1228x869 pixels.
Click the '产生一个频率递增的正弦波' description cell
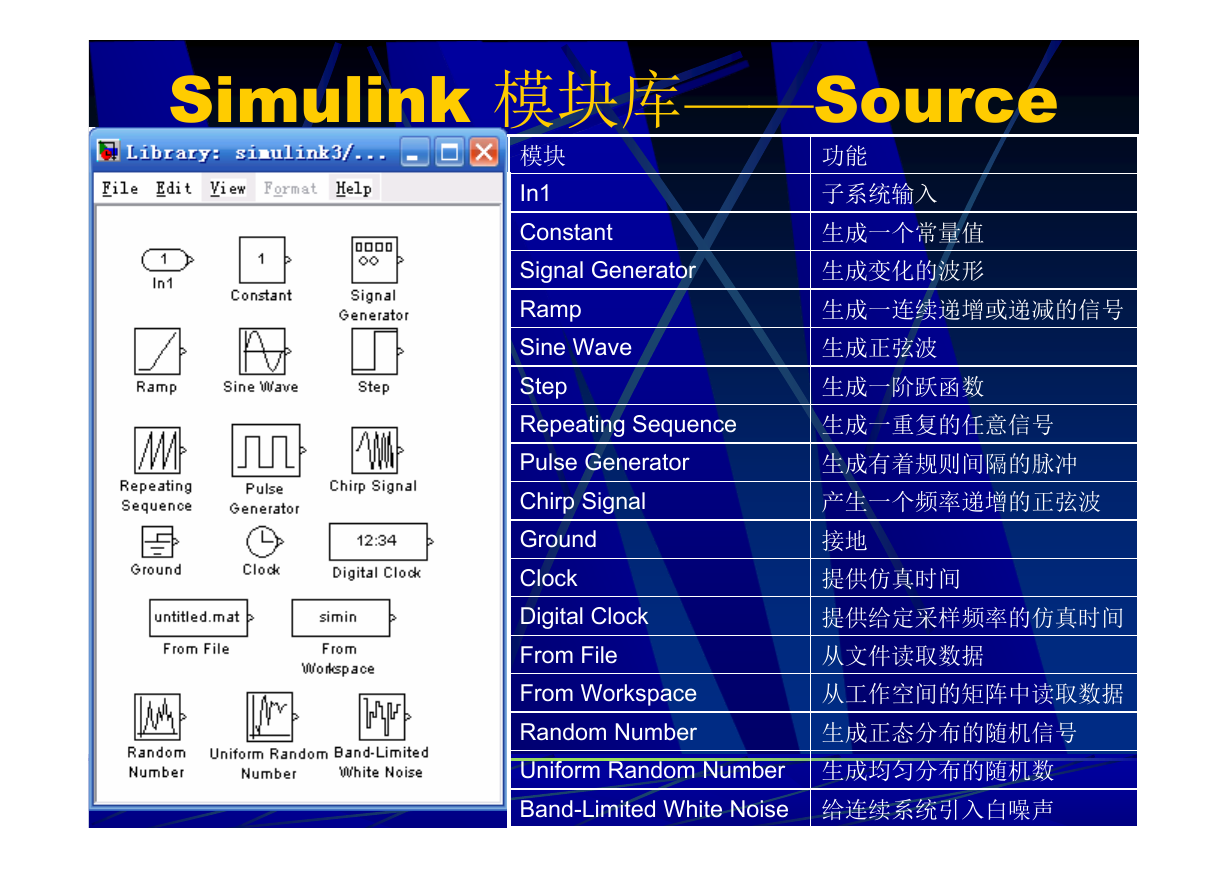(974, 501)
